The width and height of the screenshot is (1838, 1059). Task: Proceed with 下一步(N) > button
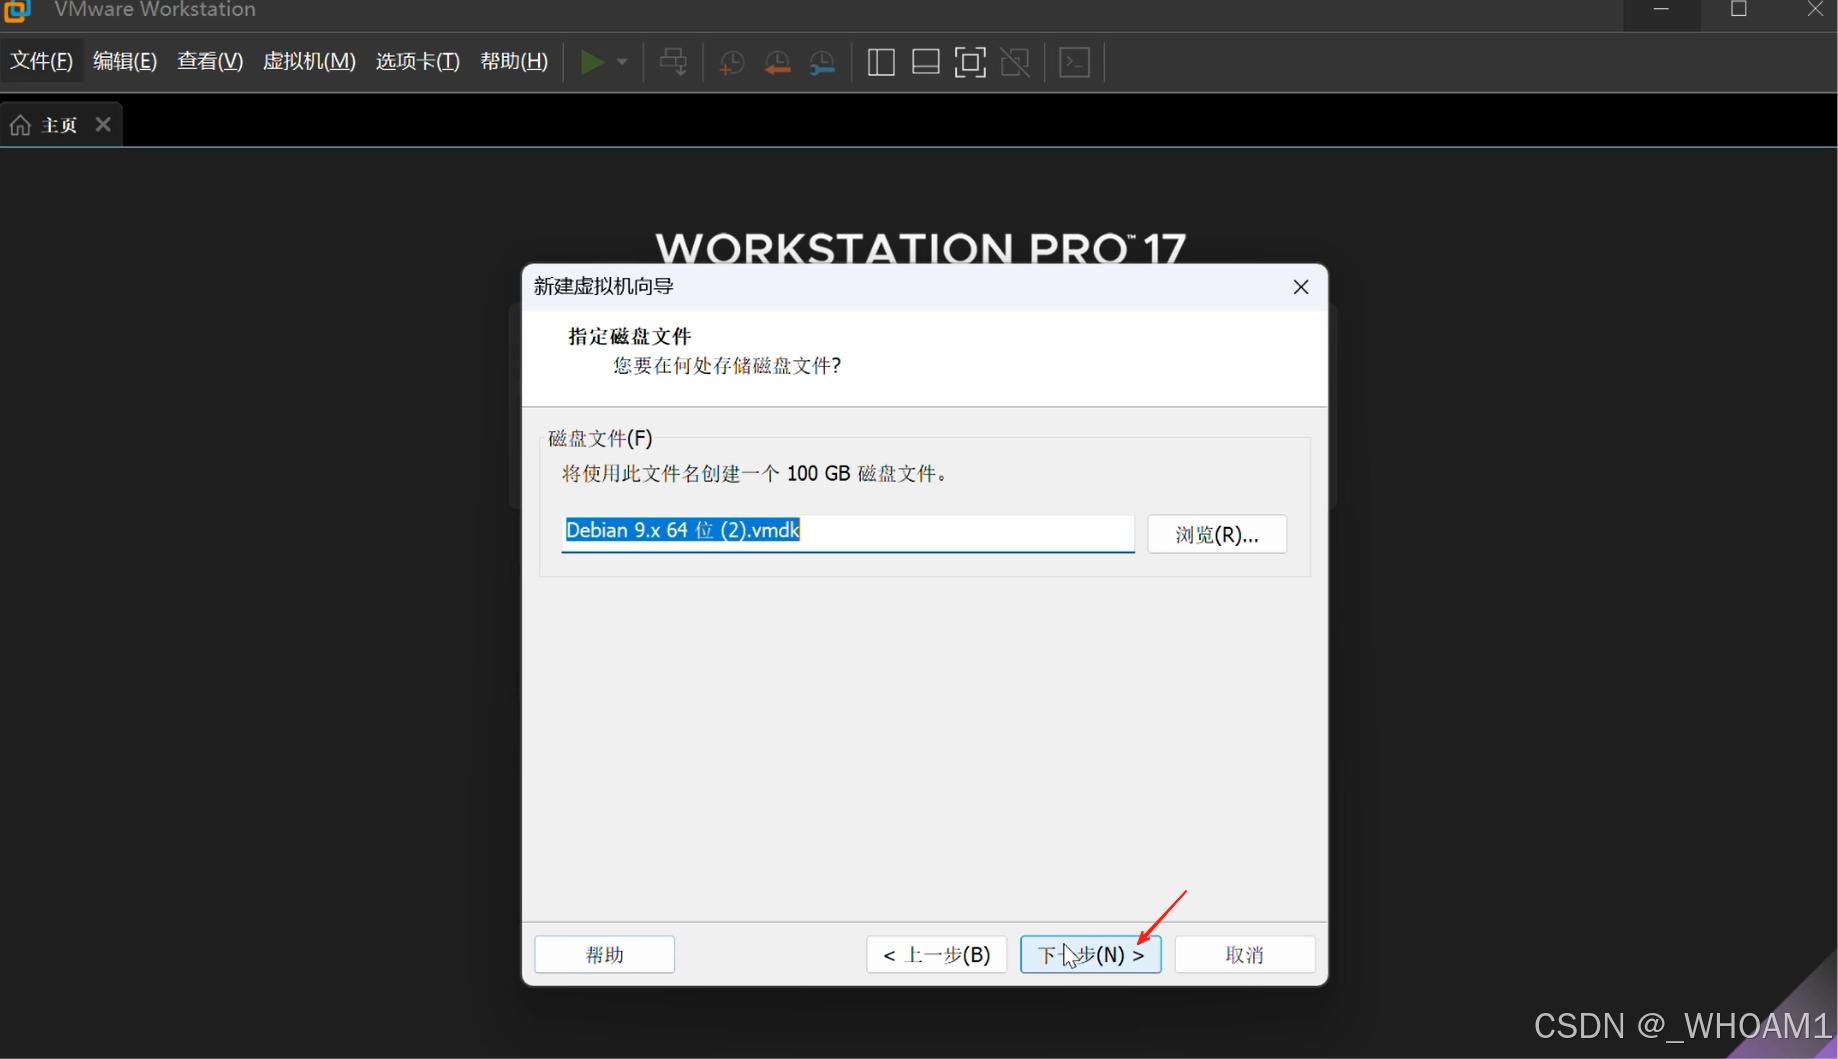click(1091, 955)
